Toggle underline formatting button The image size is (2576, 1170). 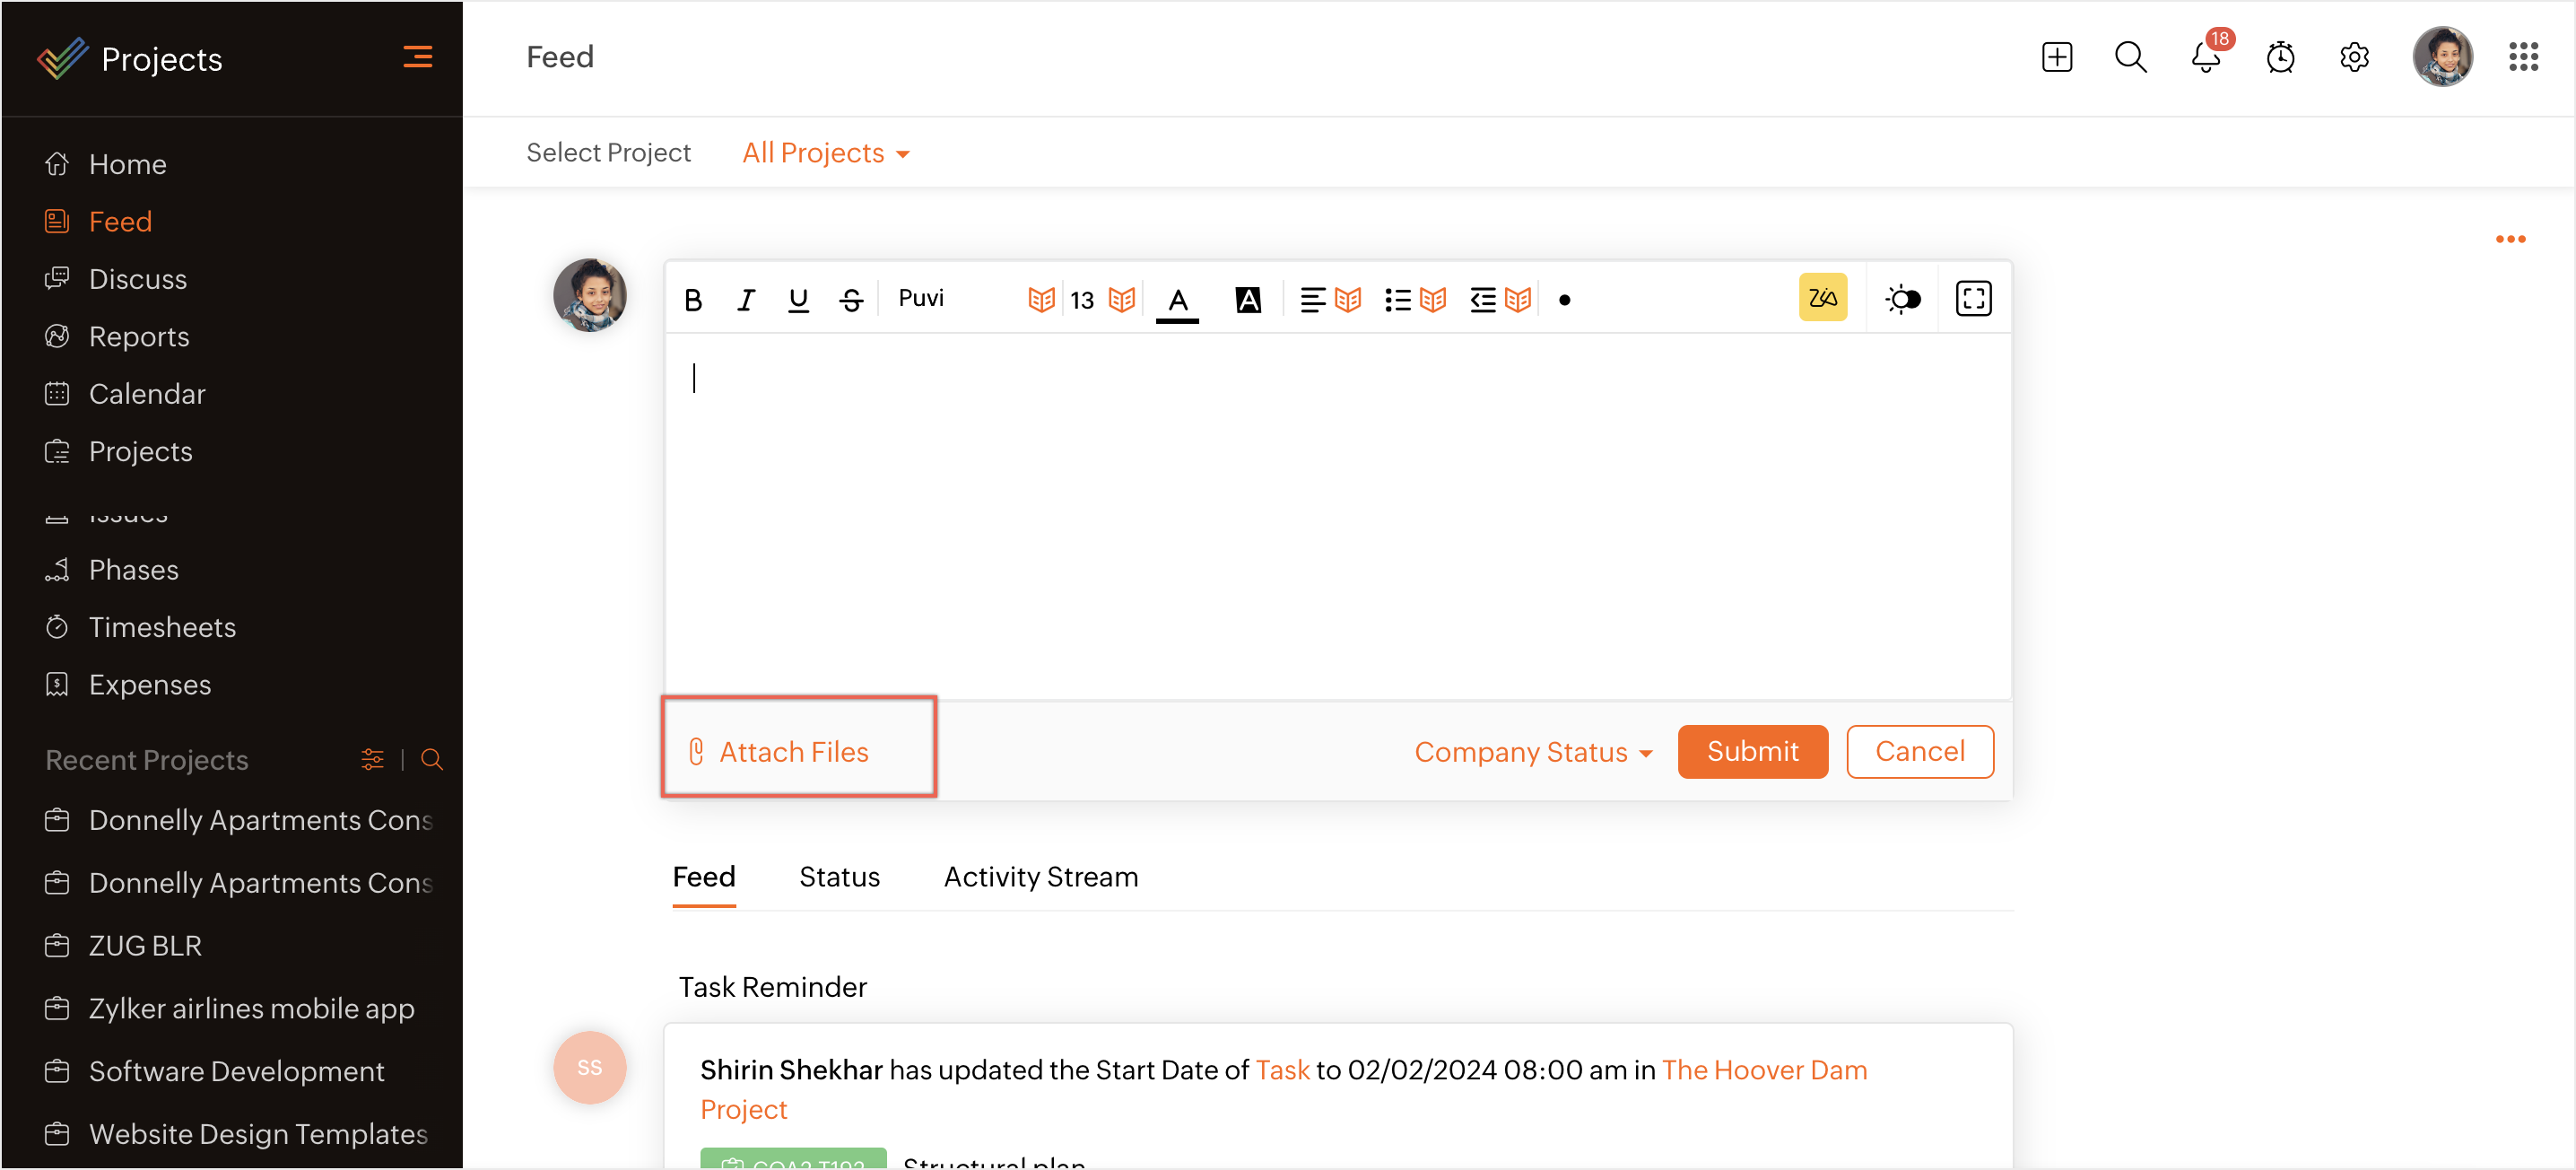(x=798, y=299)
